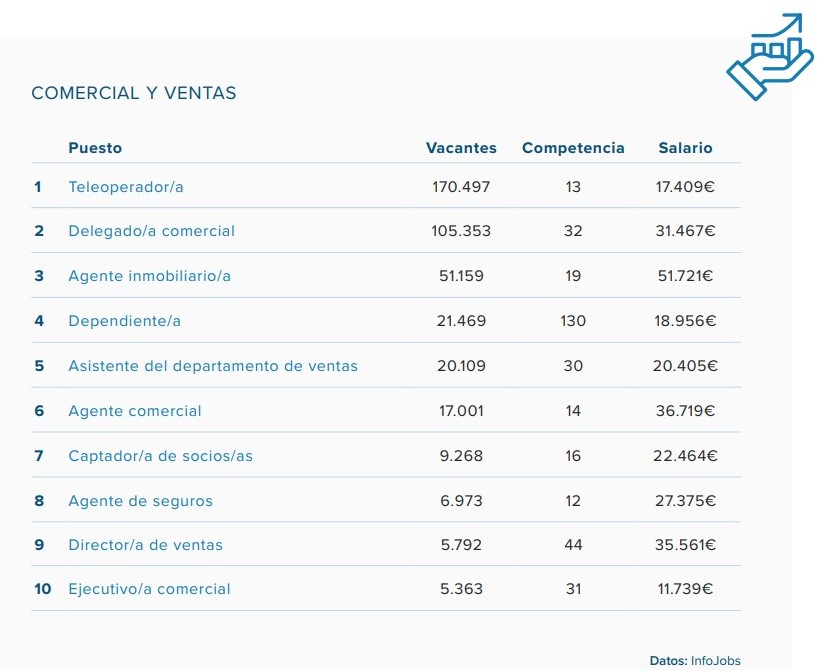Open the Teleoperador/a job link
Image resolution: width=834 pixels, height=671 pixels.
coord(126,187)
